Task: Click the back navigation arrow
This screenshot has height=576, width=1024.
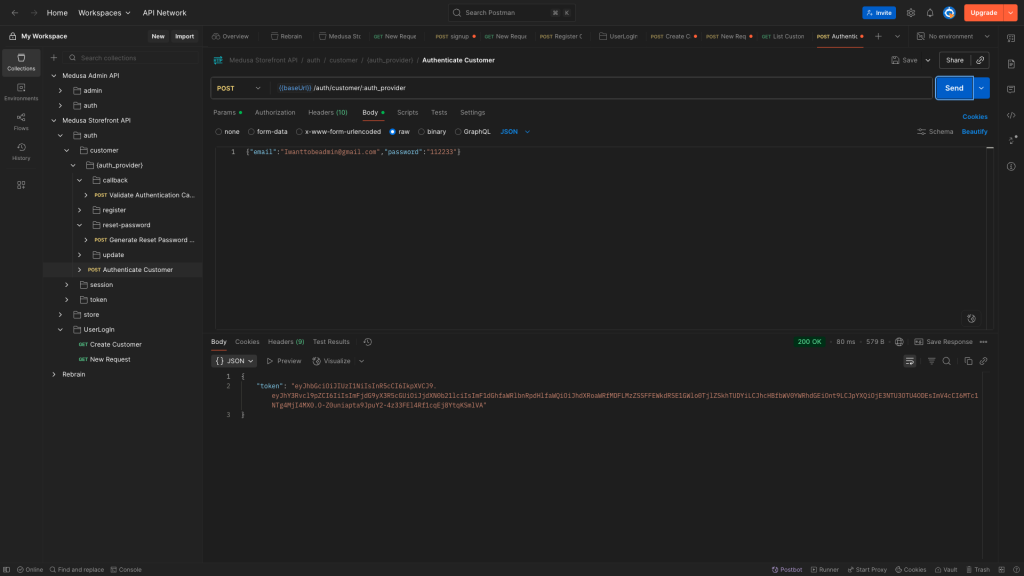Action: point(14,12)
